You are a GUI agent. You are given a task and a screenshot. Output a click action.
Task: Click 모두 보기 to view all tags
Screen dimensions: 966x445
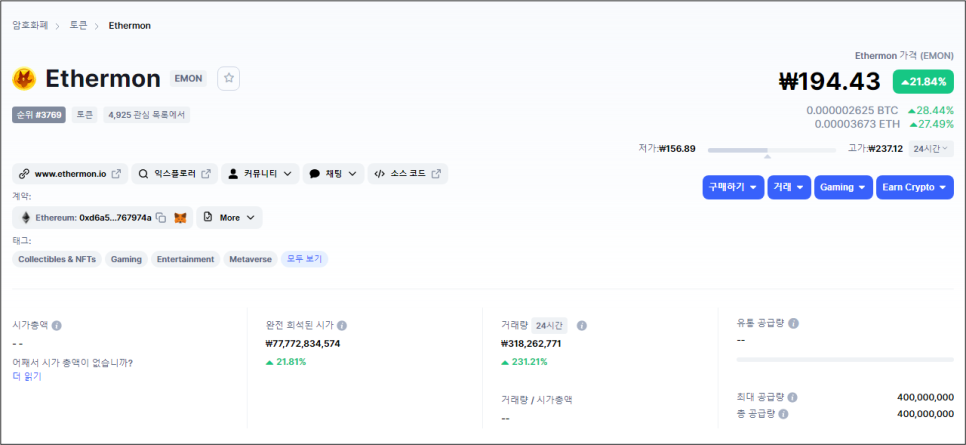coord(304,259)
